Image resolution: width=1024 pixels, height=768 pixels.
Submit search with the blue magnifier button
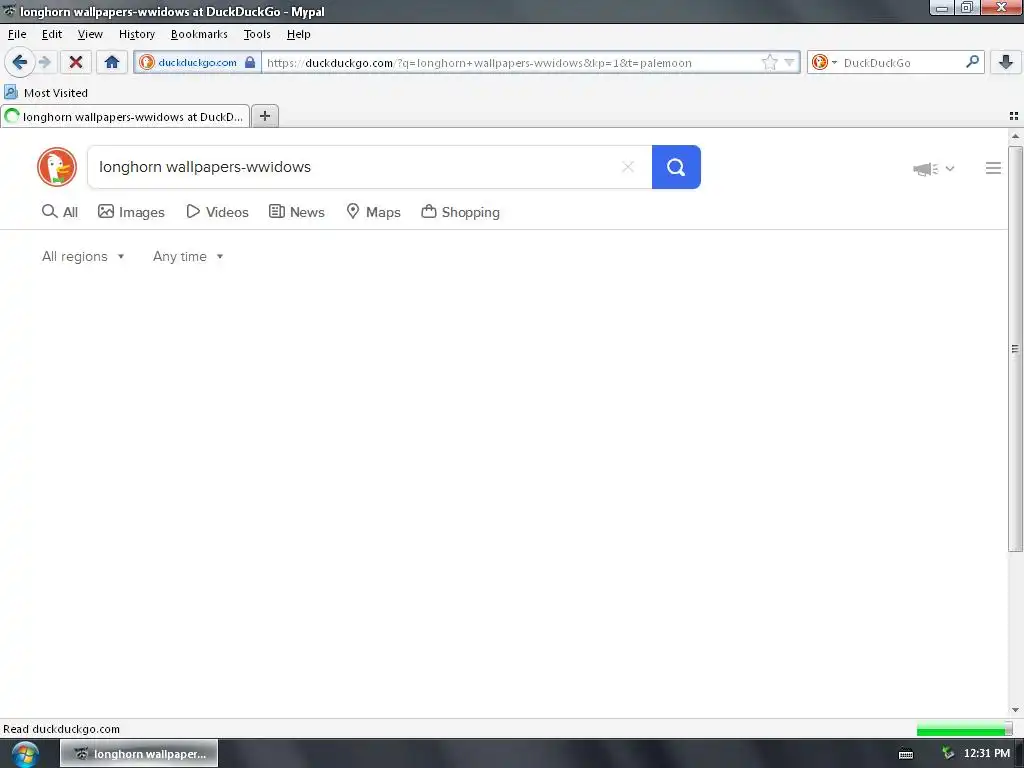coord(676,167)
